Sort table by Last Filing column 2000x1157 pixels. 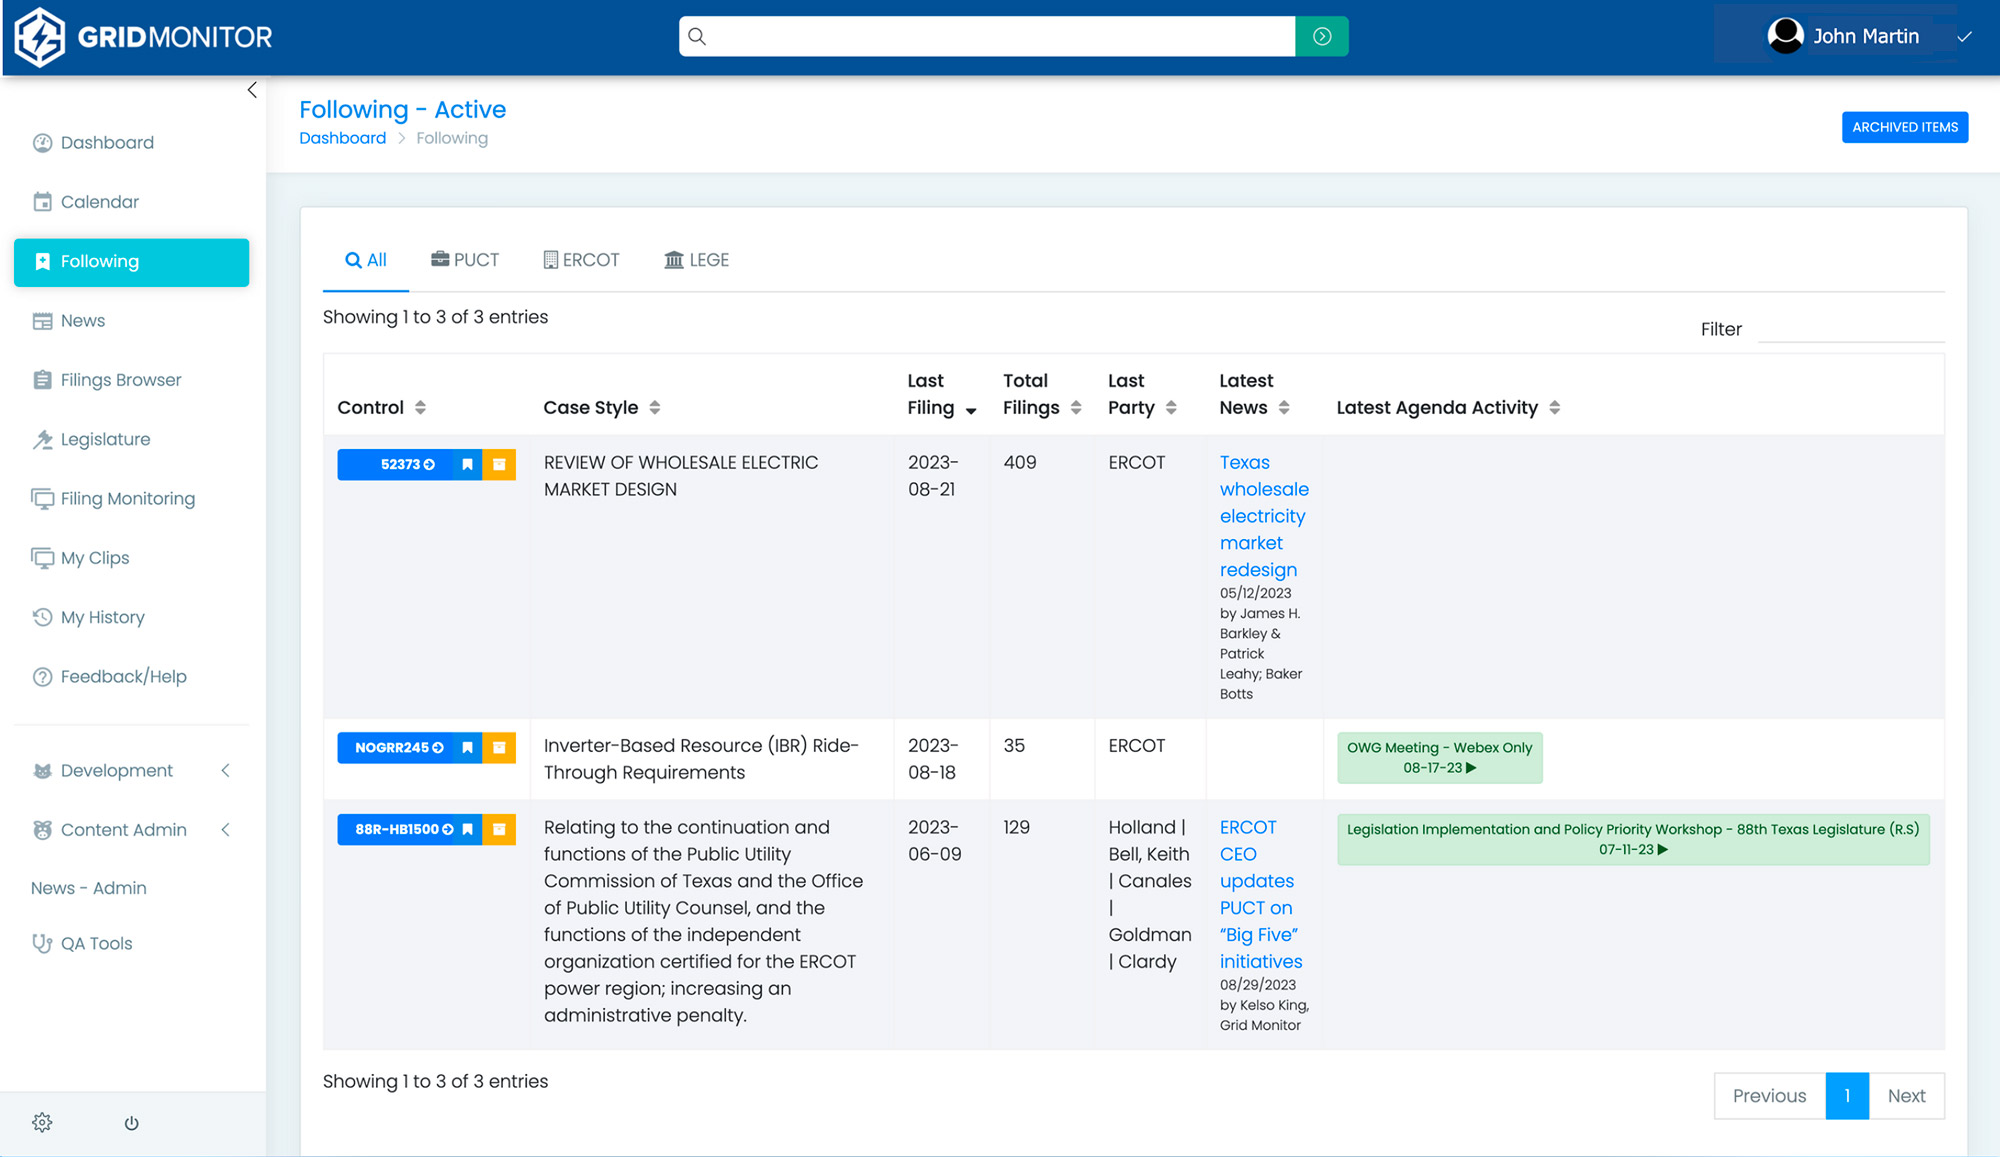point(941,395)
